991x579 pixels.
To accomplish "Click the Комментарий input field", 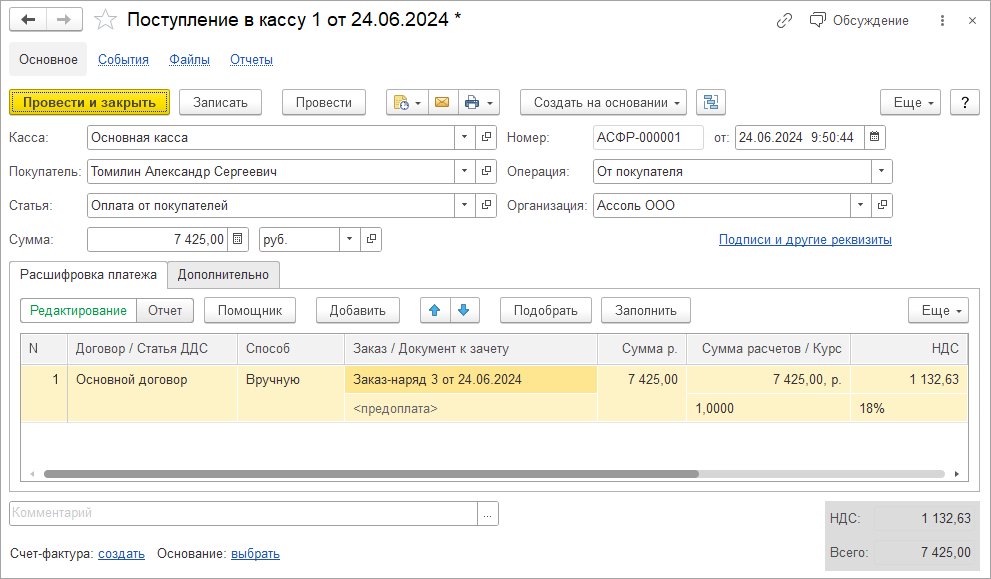I will point(243,513).
